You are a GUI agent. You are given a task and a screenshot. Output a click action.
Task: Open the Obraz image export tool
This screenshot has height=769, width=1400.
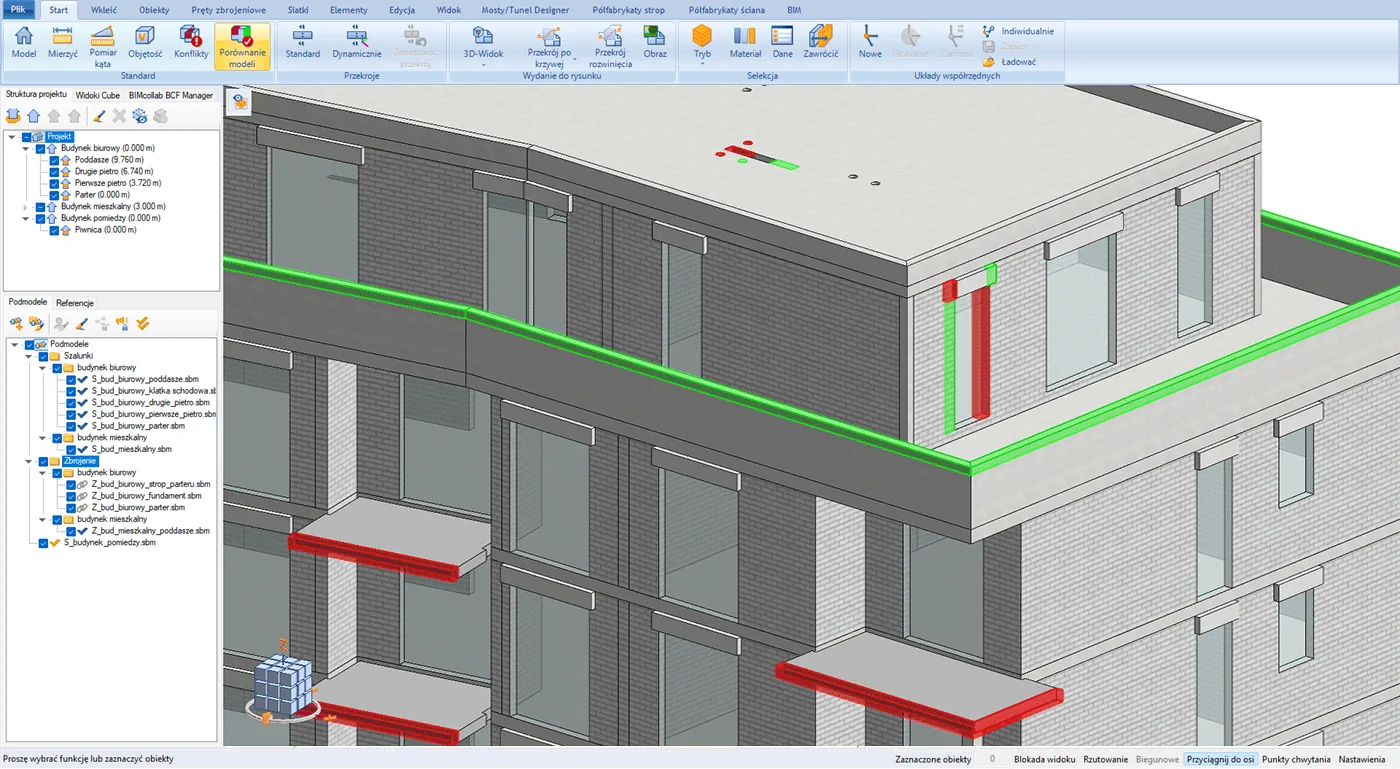coord(655,43)
